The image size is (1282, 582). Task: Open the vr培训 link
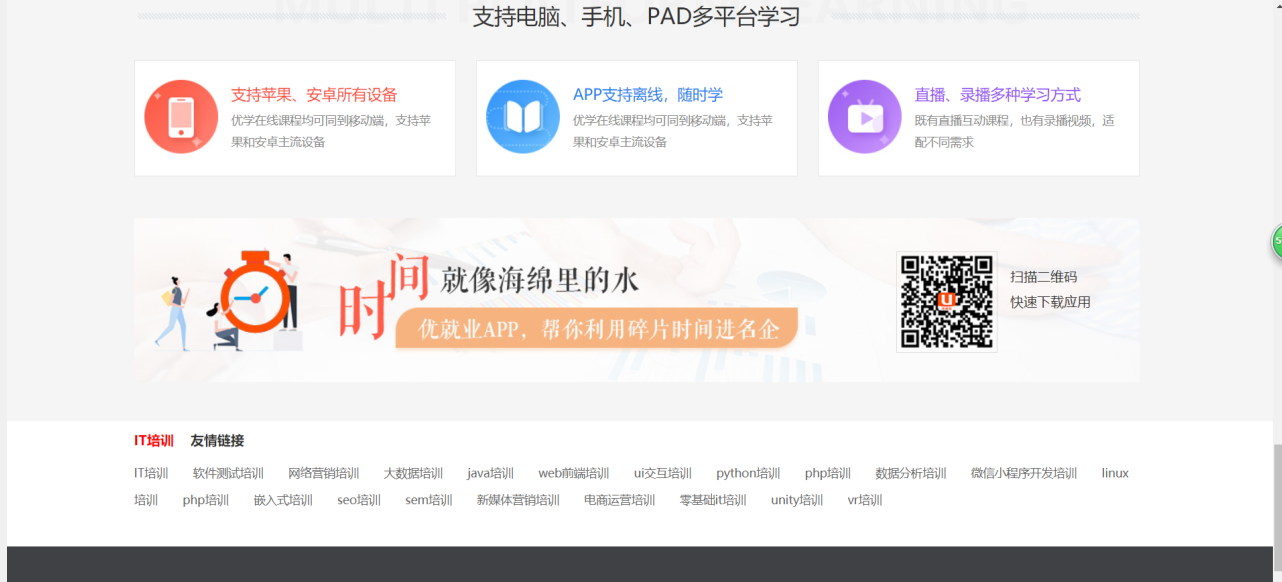[864, 500]
